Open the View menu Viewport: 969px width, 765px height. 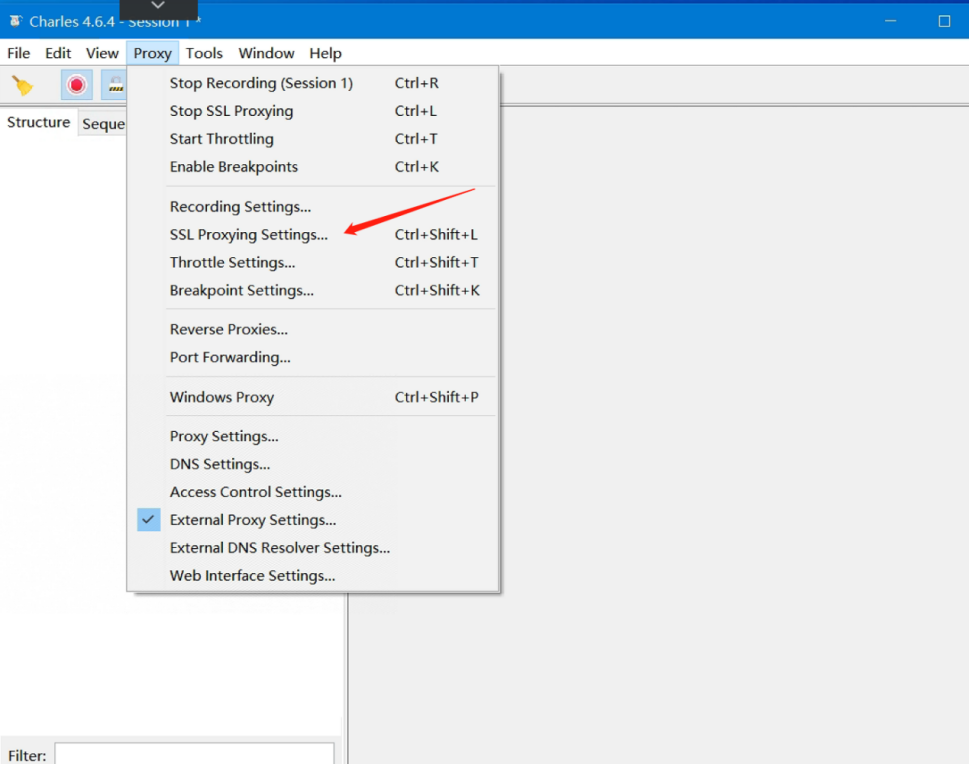click(102, 53)
